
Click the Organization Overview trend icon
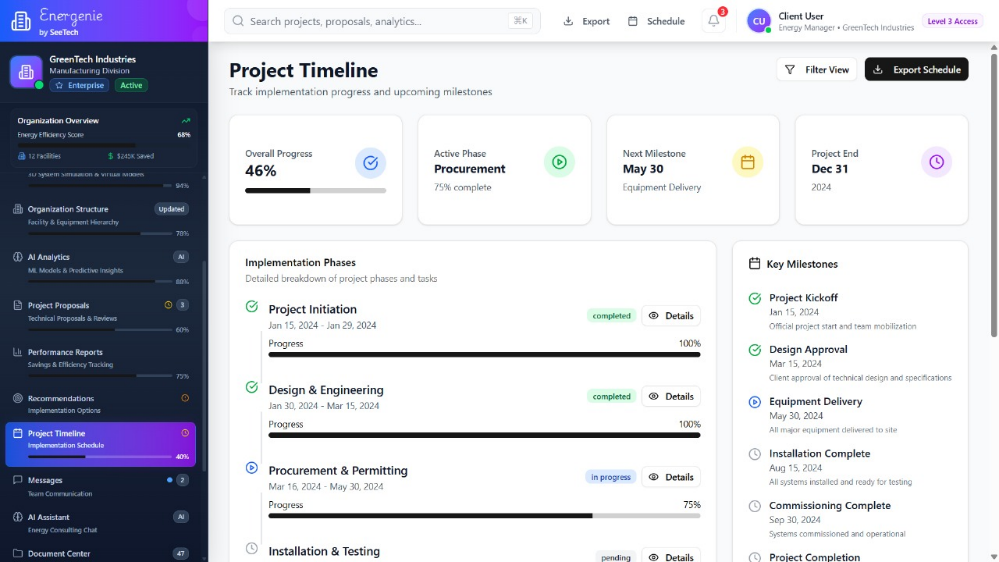(x=185, y=120)
